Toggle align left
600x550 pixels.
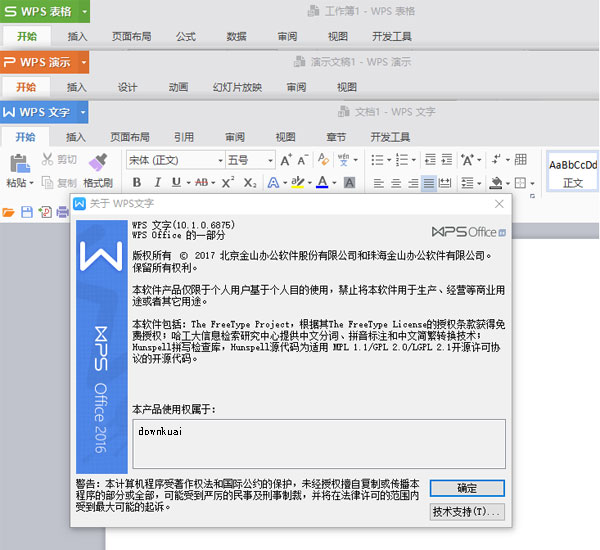pos(379,183)
